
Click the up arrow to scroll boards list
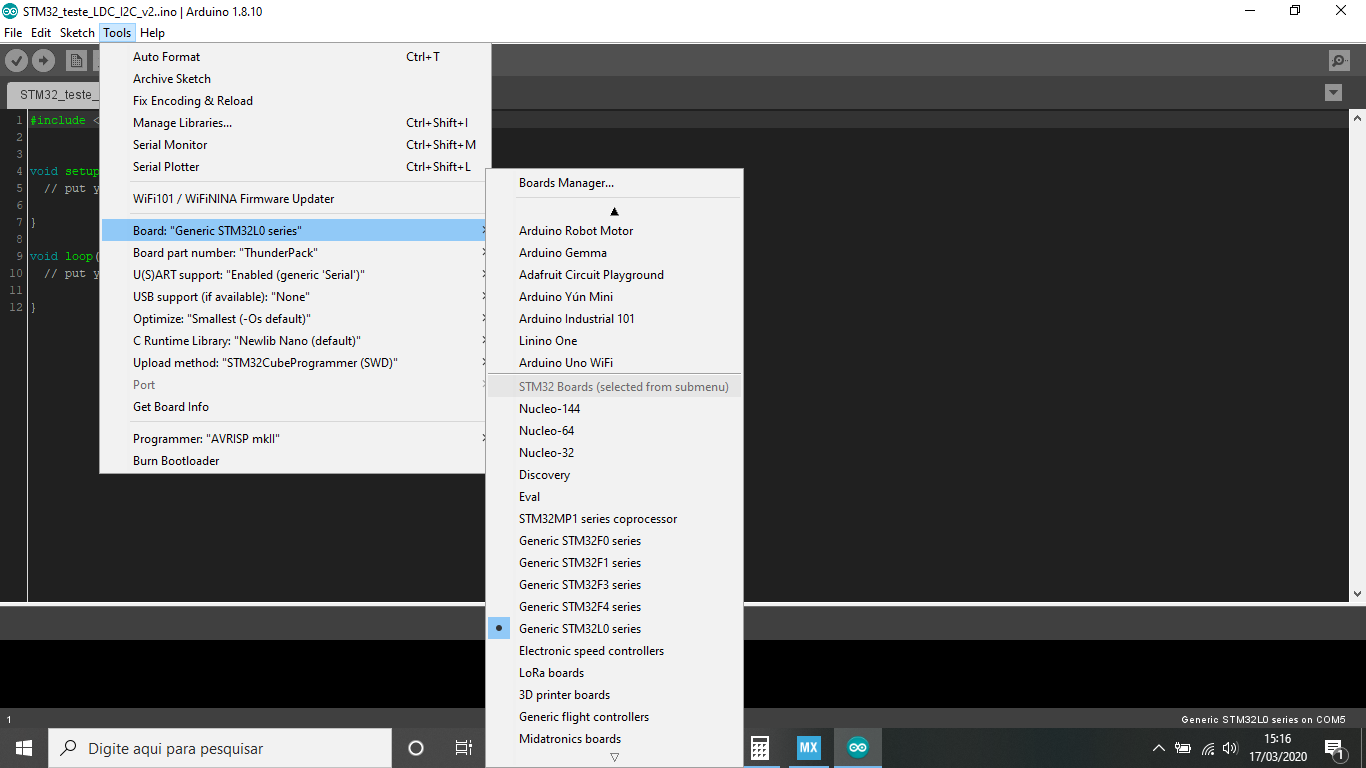tap(614, 211)
